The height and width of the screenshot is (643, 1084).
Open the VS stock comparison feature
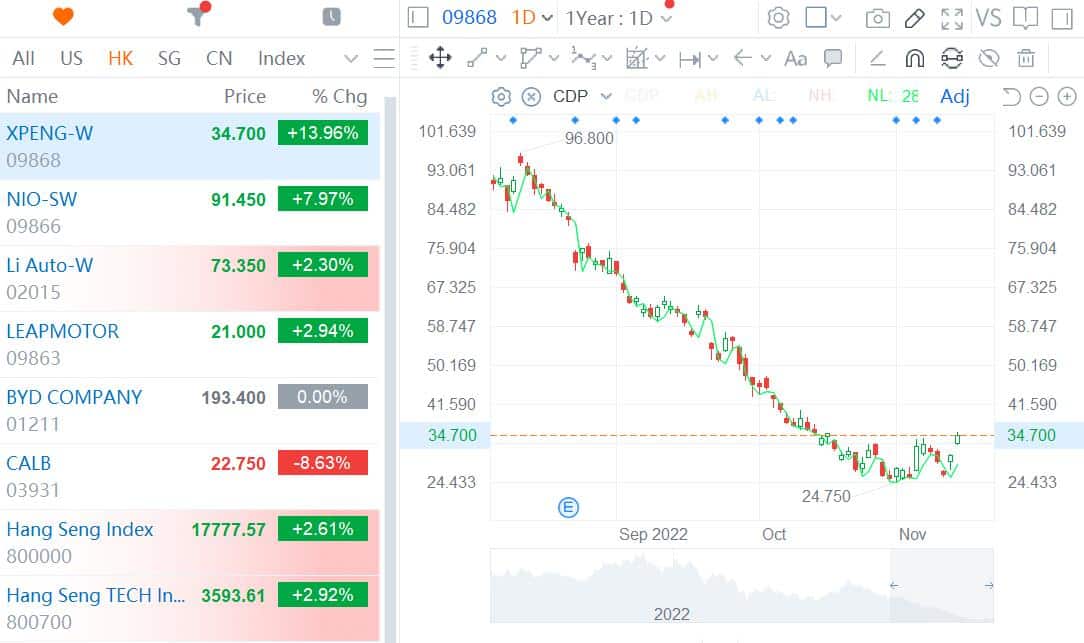[989, 17]
